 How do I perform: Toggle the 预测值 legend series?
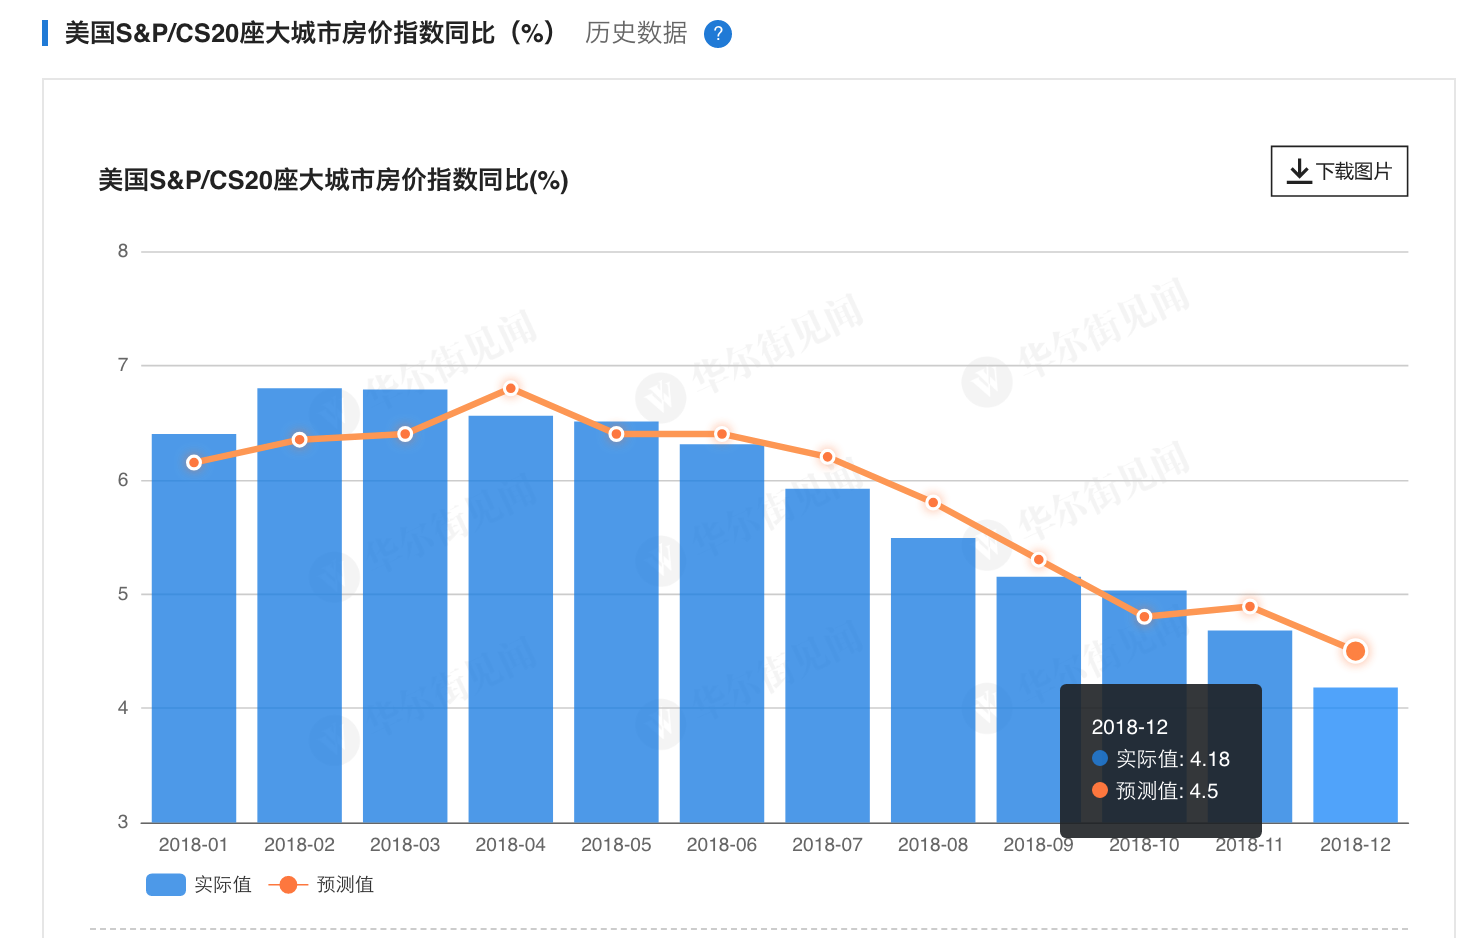click(x=345, y=884)
